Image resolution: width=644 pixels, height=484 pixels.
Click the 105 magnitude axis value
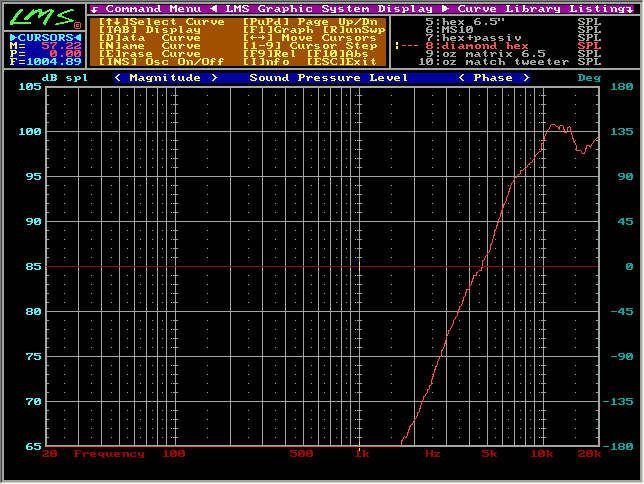(x=30, y=87)
